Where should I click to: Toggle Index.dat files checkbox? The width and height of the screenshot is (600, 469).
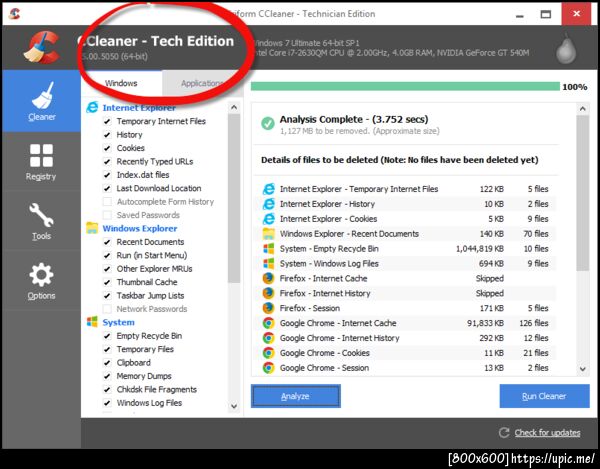(107, 175)
